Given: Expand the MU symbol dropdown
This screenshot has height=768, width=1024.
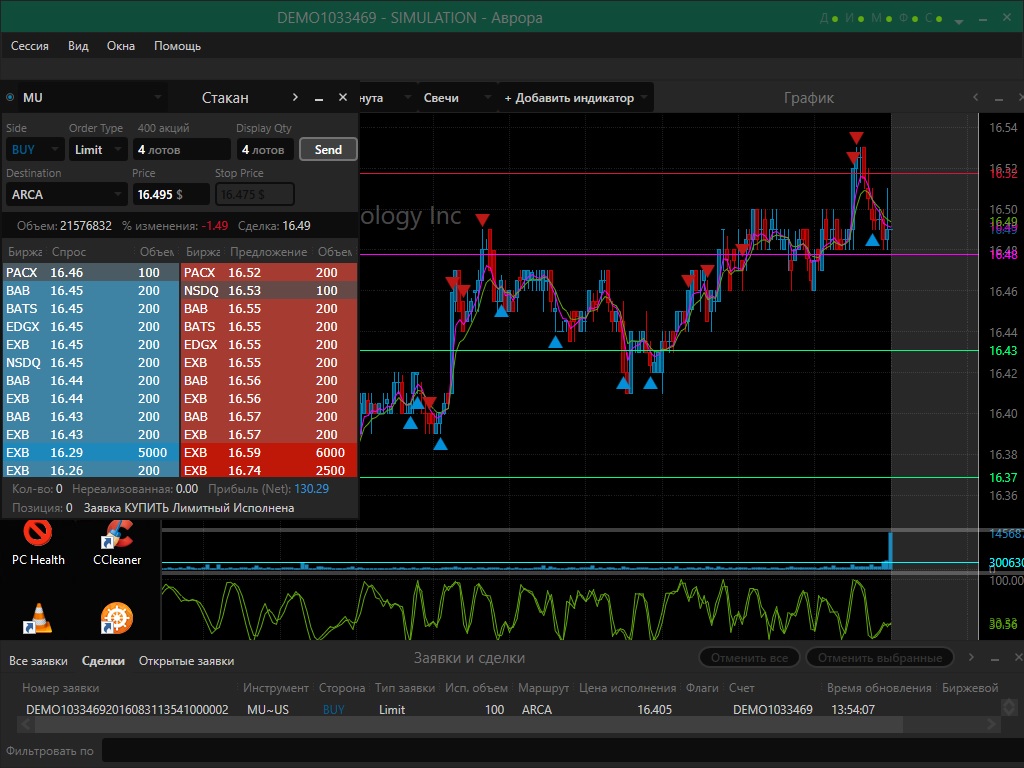Looking at the screenshot, I should pyautogui.click(x=157, y=97).
